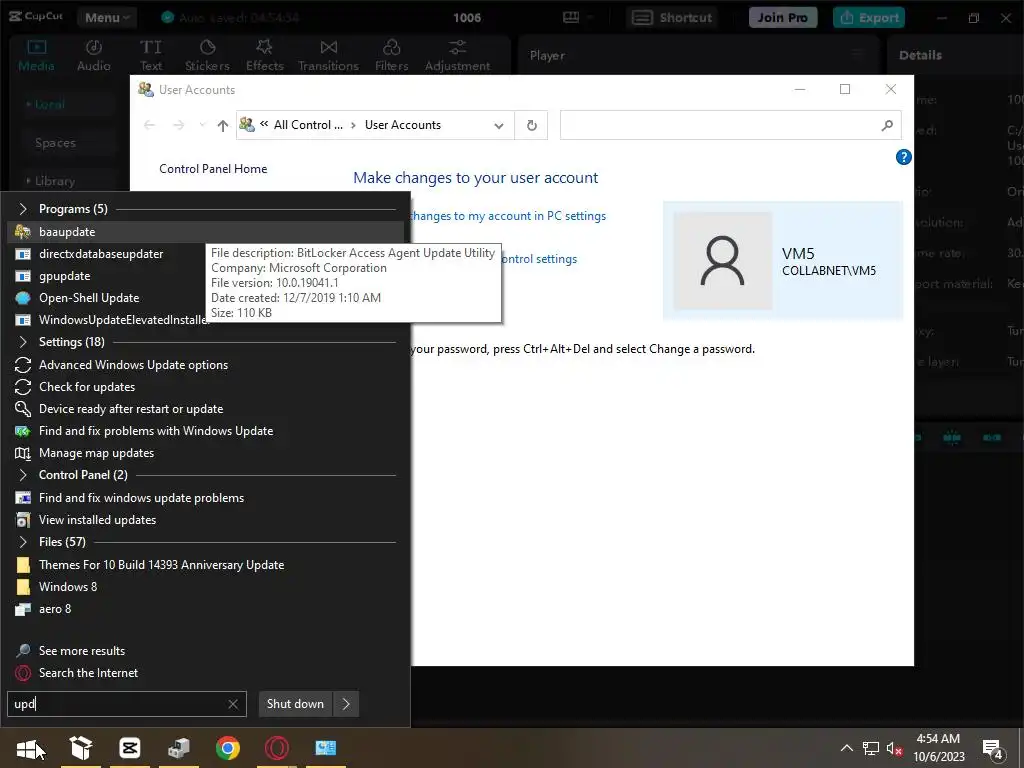Open the CapCut Transitions tab
The width and height of the screenshot is (1024, 768).
click(x=328, y=56)
